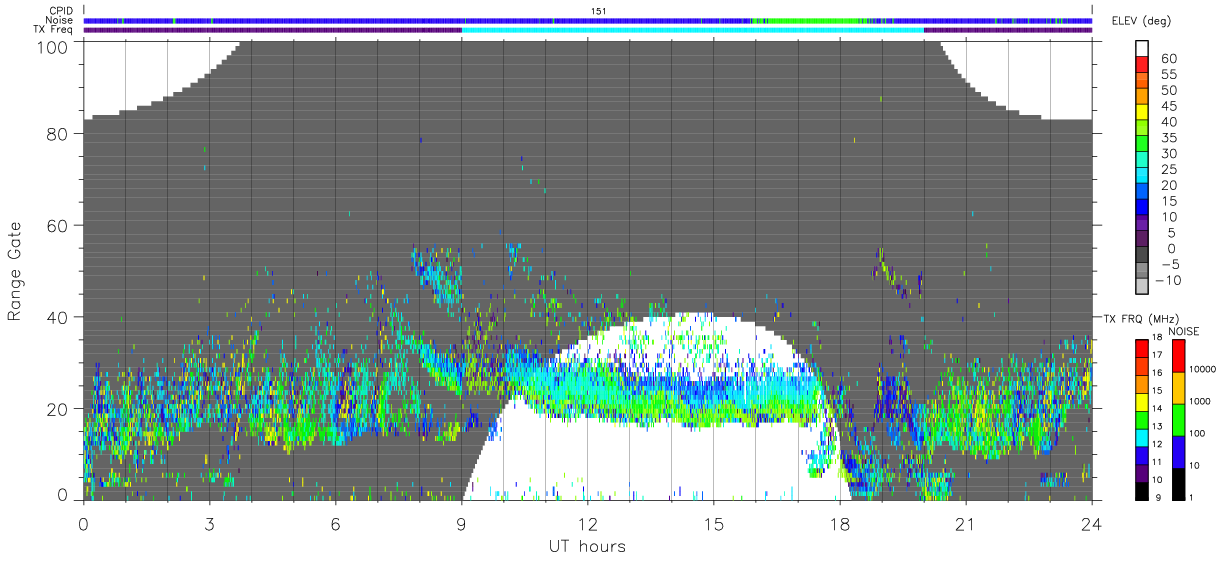Select the yellow TX FRQ band between 15 and 14
This screenshot has width=1228, height=567.
point(1142,401)
